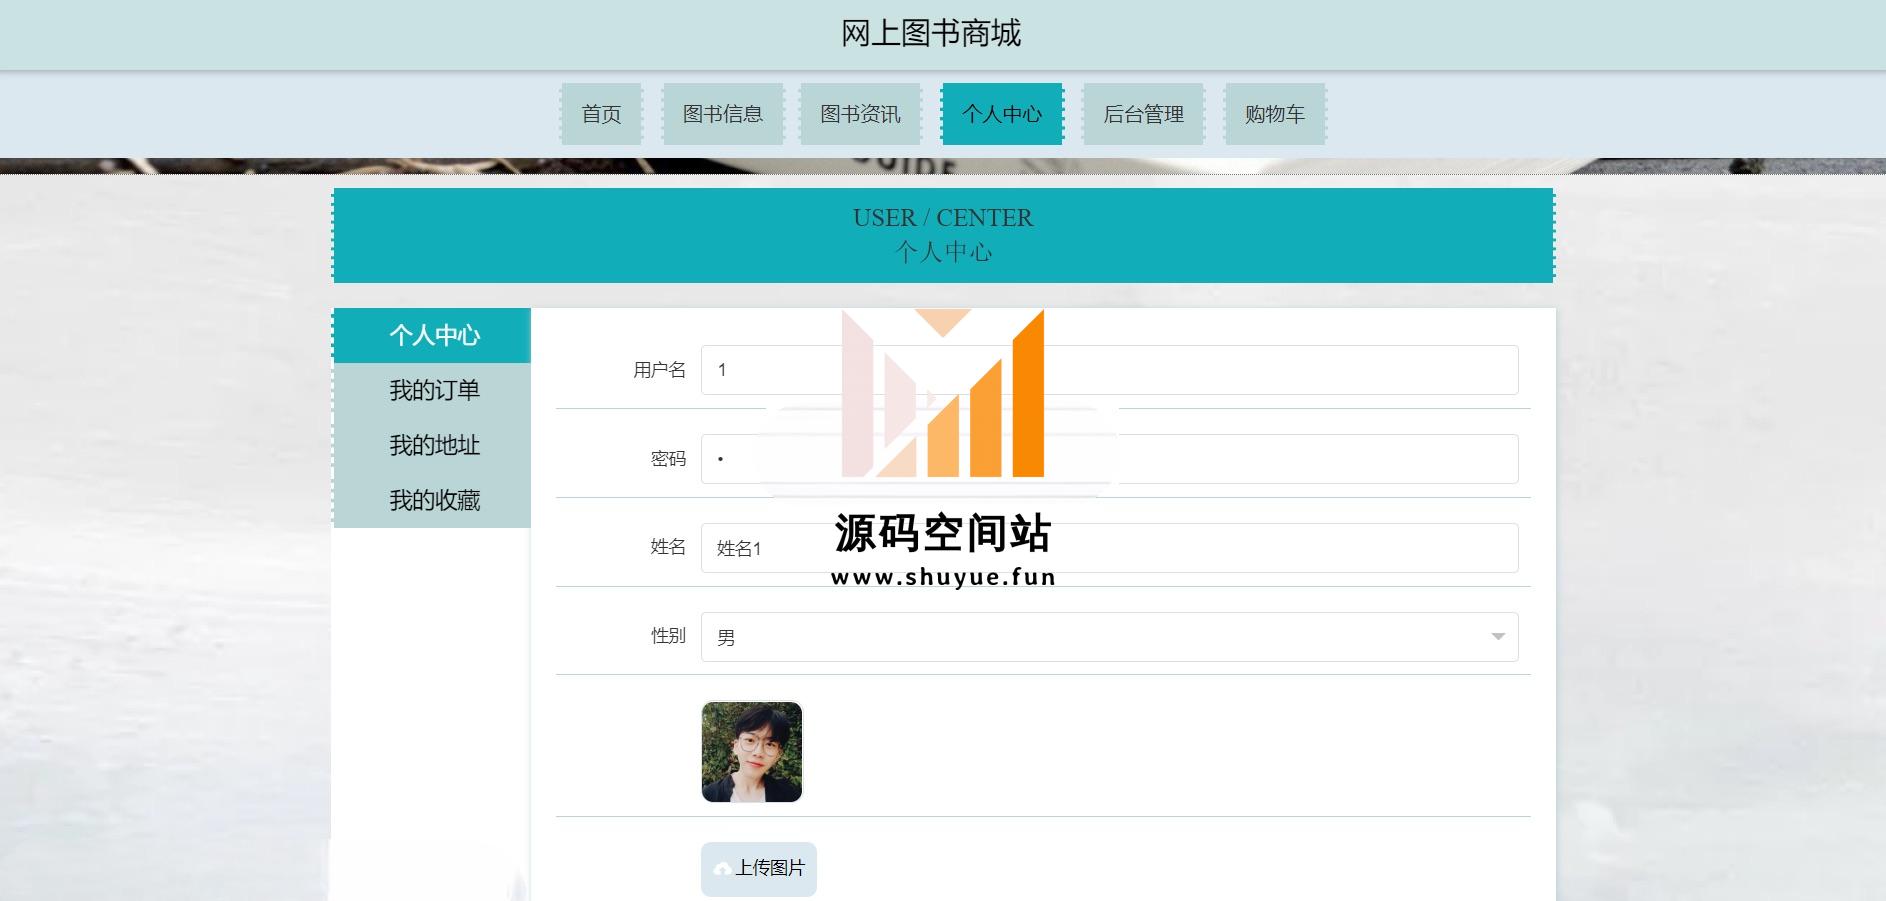Click the 网上图书商城 site title
The height and width of the screenshot is (901, 1886).
click(x=931, y=33)
